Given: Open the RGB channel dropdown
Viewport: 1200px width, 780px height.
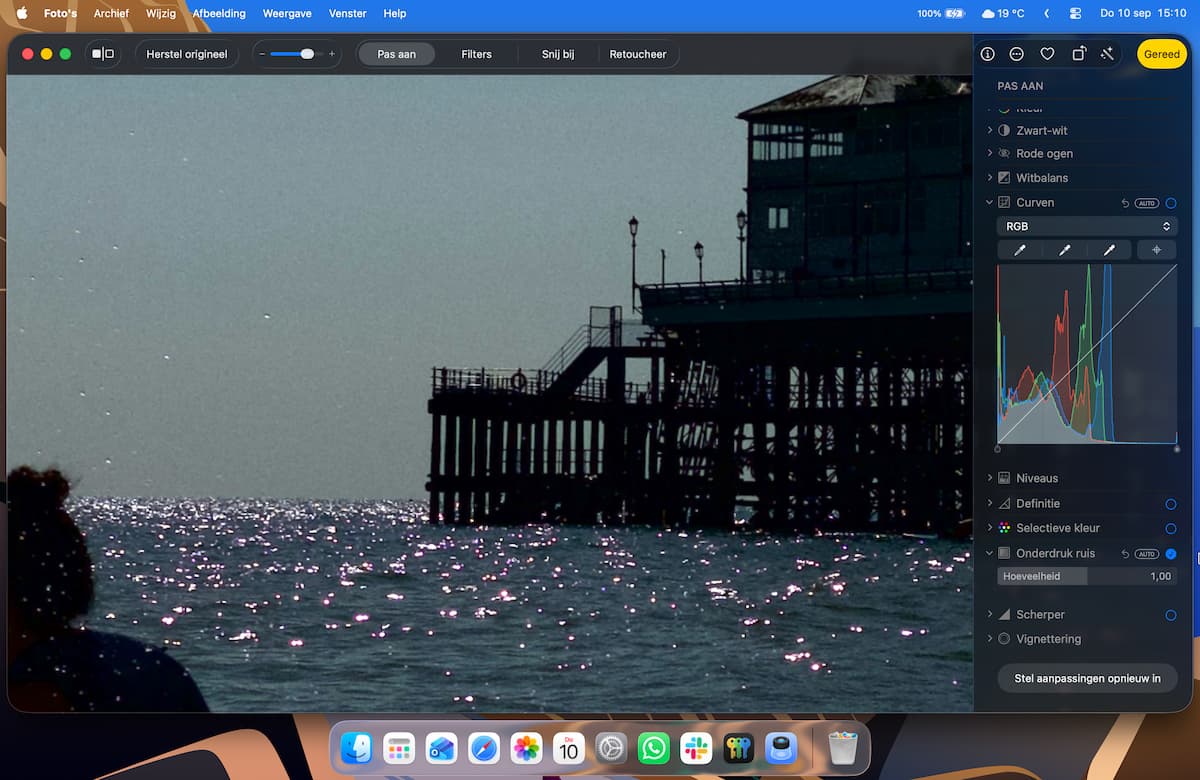Looking at the screenshot, I should click(x=1087, y=227).
